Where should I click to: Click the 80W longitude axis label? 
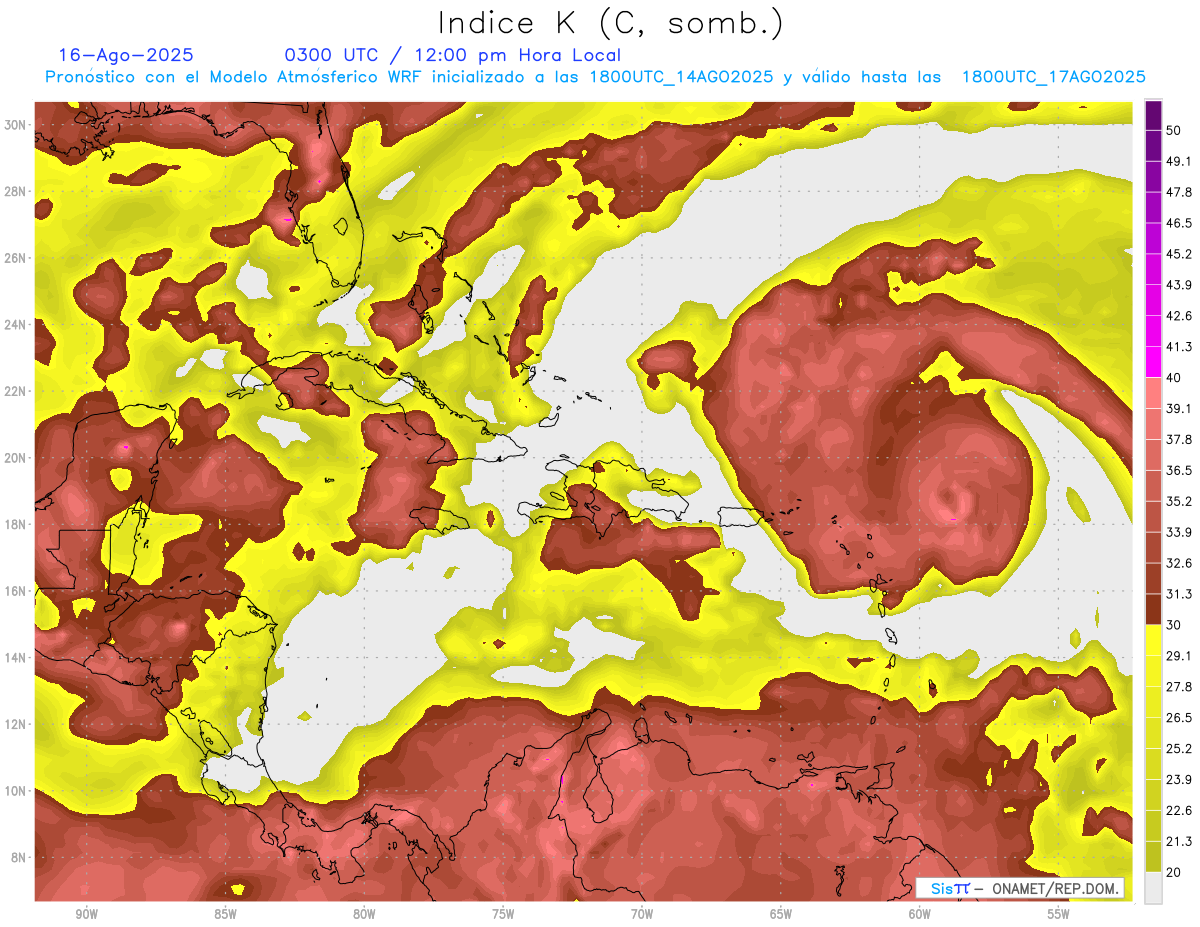(364, 914)
